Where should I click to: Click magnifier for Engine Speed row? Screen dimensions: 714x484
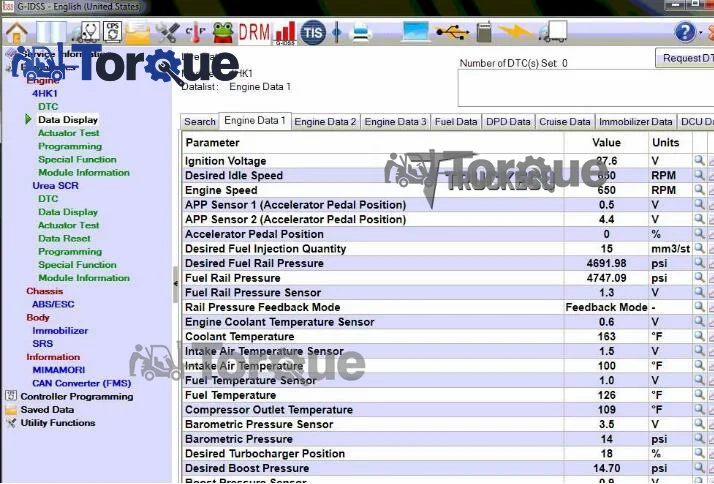pos(699,189)
